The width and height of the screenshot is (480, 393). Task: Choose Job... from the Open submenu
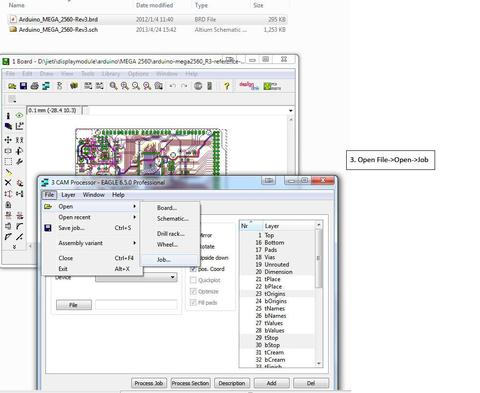[x=170, y=260]
